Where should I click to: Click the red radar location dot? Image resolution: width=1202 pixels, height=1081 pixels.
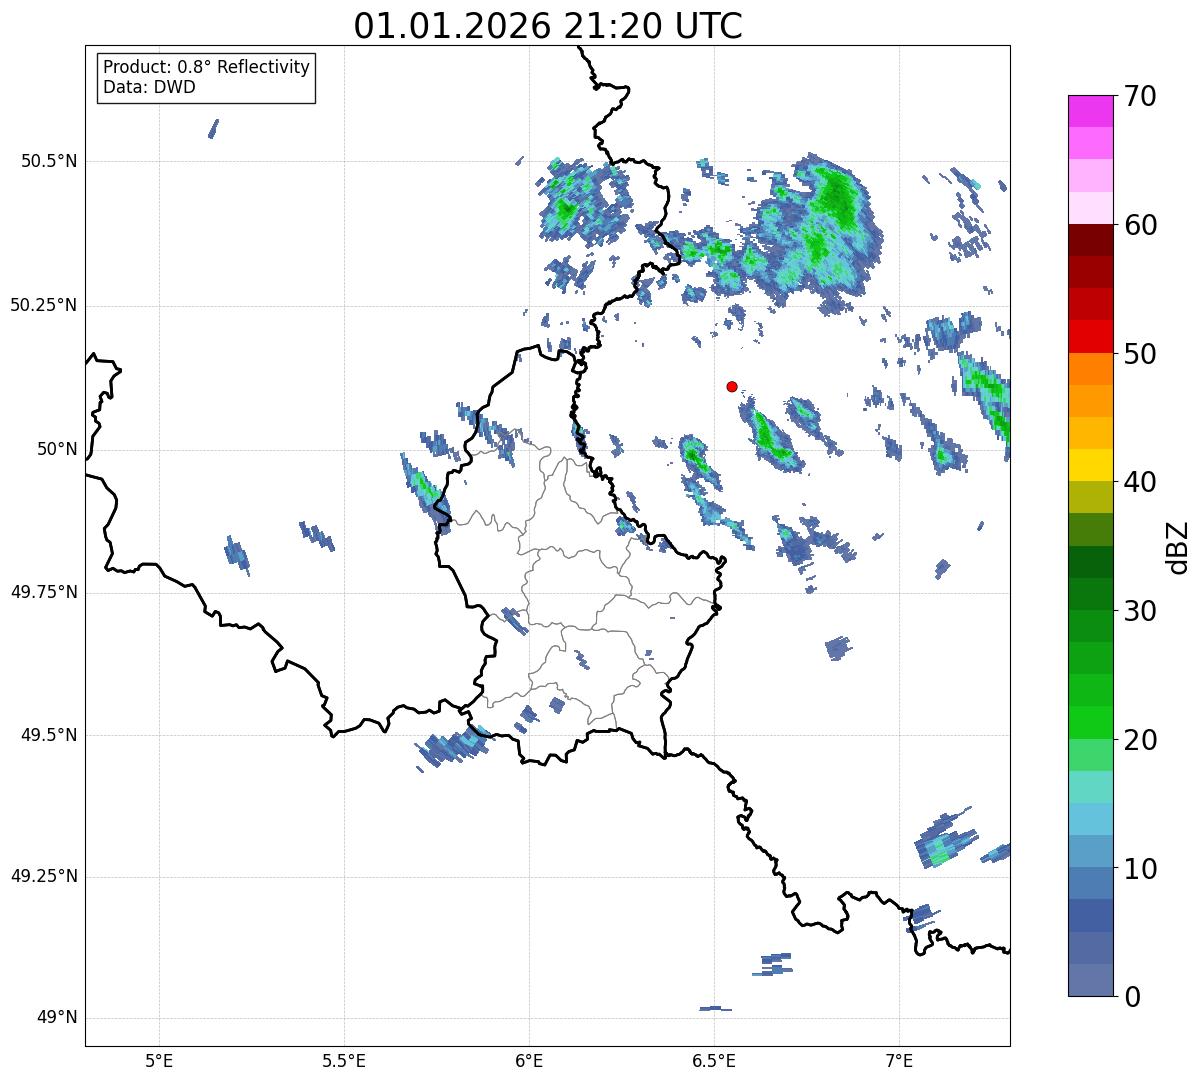click(x=732, y=386)
